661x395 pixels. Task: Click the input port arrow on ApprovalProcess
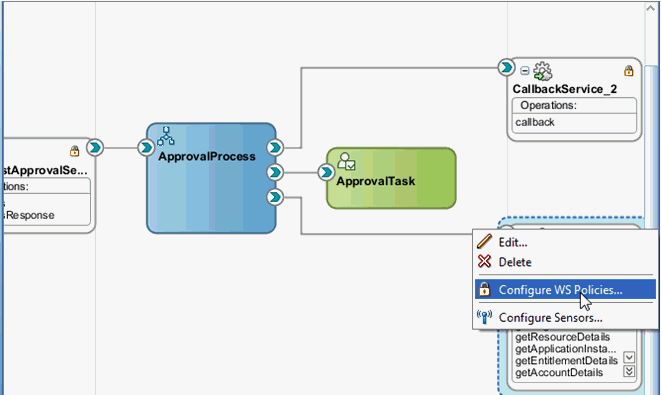pyautogui.click(x=146, y=148)
